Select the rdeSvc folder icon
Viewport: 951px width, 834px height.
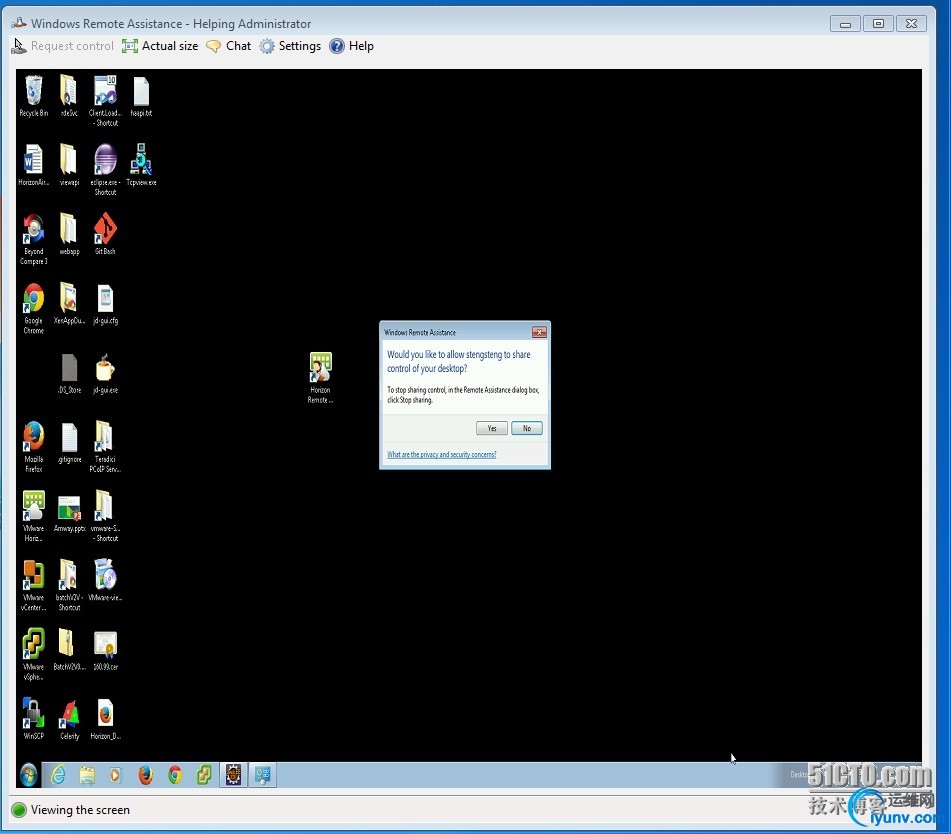[x=69, y=96]
